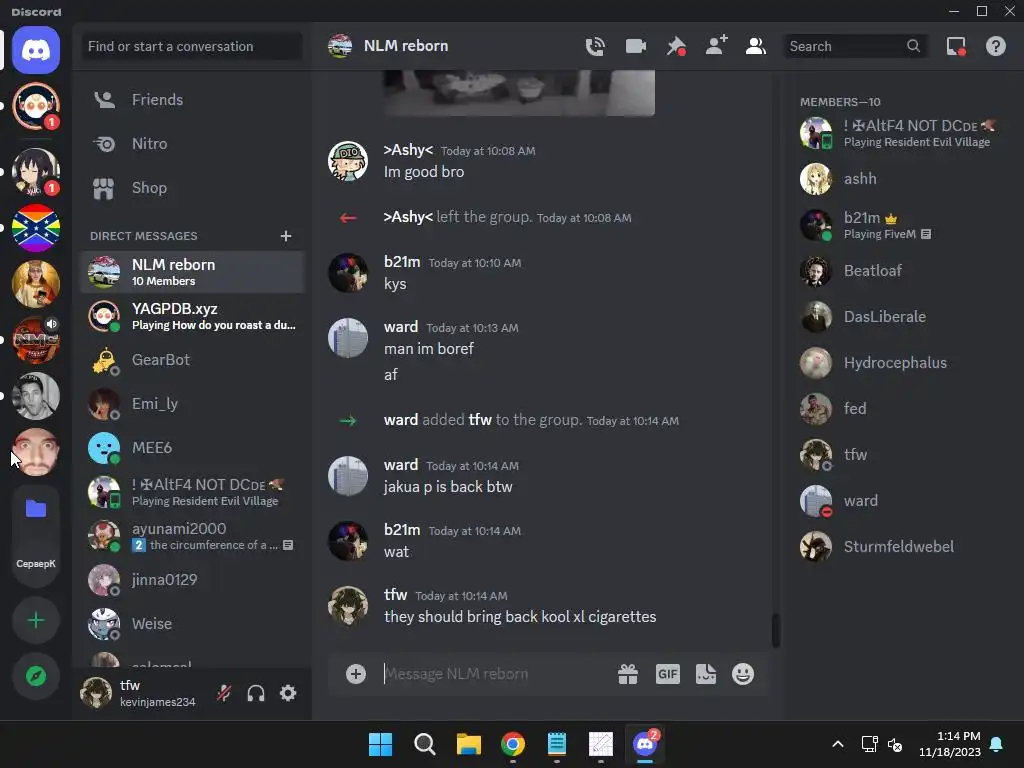The image size is (1024, 768).
Task: Open DM with YAGPDB.xyz
Action: [x=192, y=316]
